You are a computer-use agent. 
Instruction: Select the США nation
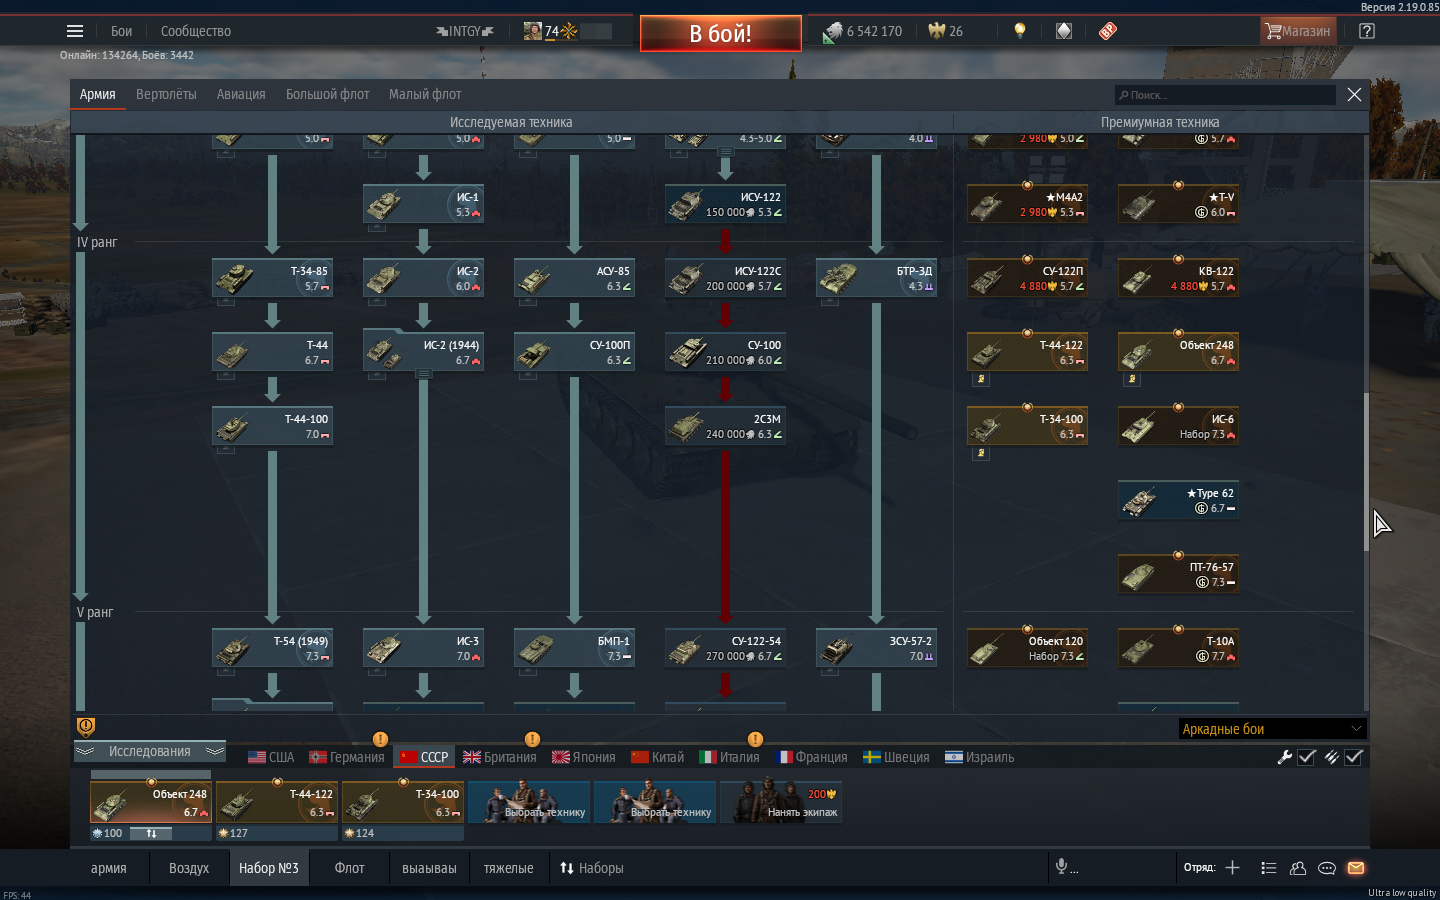[271, 757]
